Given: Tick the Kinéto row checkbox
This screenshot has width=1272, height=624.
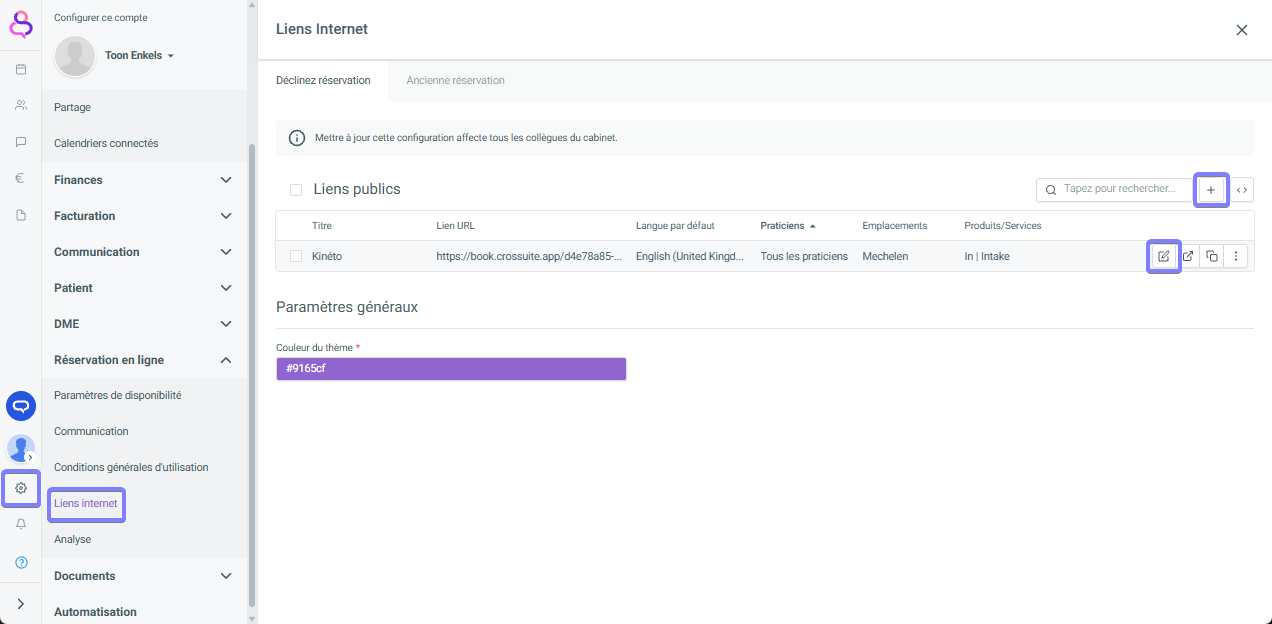Looking at the screenshot, I should coord(296,256).
